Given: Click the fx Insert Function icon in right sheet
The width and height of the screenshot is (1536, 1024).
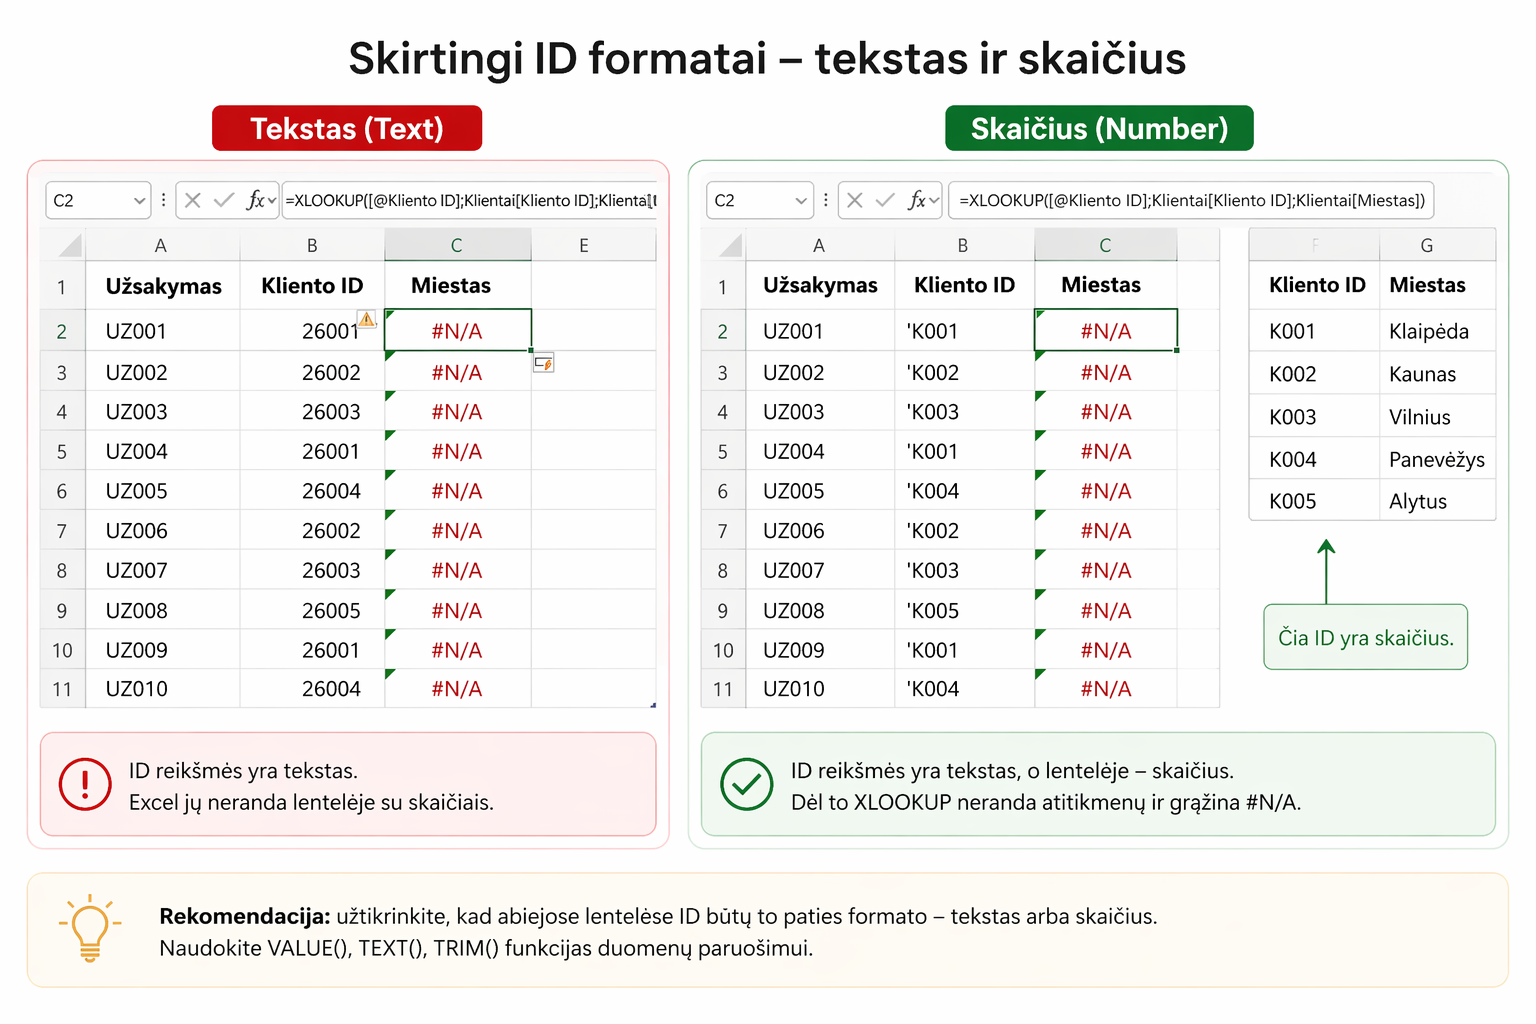Looking at the screenshot, I should [x=917, y=200].
